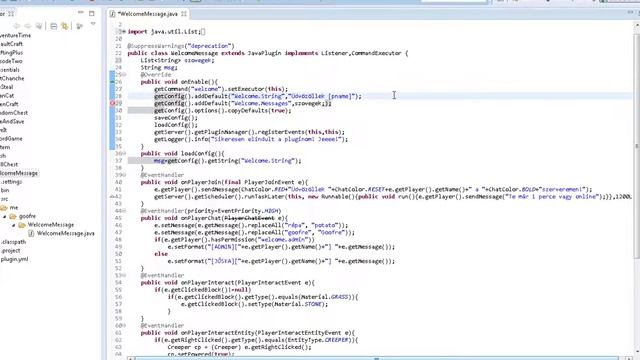Collapse the onPlayerJoin fold at line 39
Viewport: 640px width, 360px height.
pos(124,175)
